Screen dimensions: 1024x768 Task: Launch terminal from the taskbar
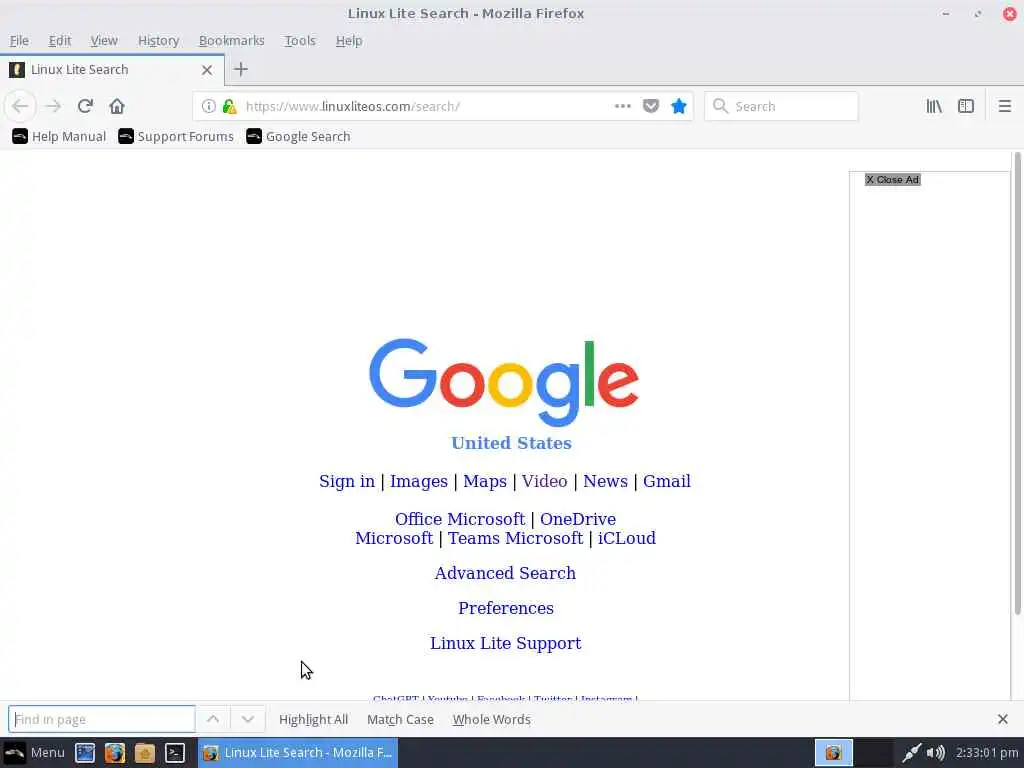coord(174,752)
